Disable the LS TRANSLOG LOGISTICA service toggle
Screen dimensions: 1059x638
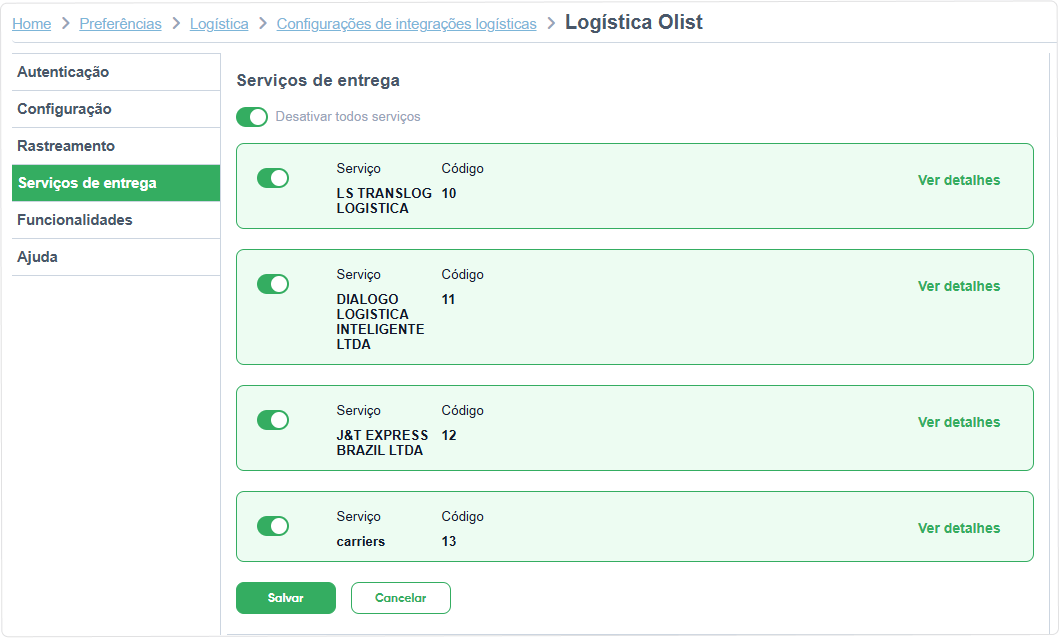click(x=273, y=178)
